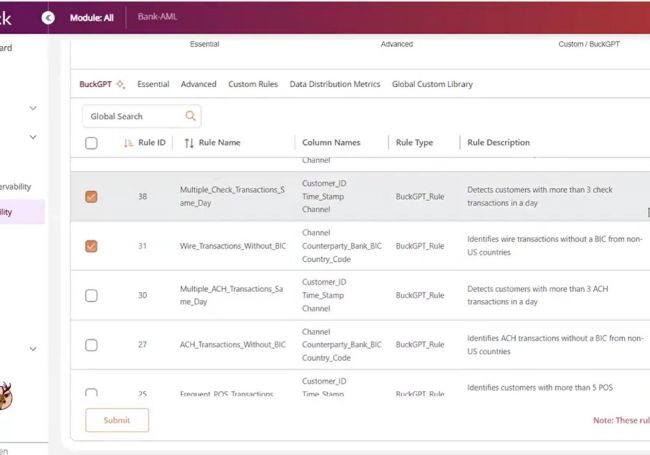The image size is (650, 455).
Task: Click the Column Names header
Action: click(x=331, y=143)
